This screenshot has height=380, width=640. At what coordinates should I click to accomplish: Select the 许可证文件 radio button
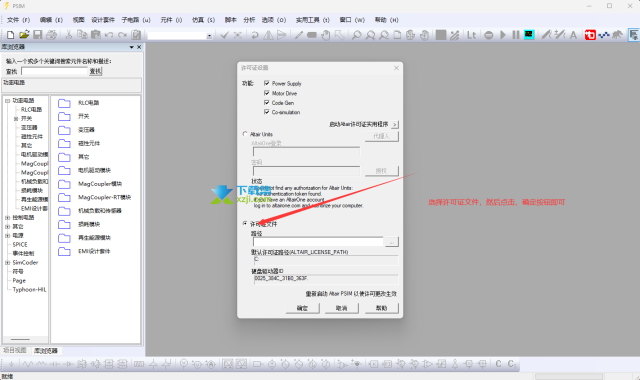pyautogui.click(x=245, y=223)
